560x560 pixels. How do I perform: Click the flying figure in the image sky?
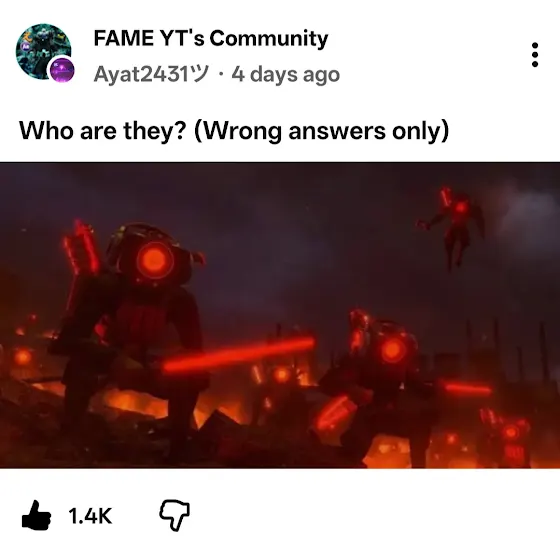tap(454, 226)
